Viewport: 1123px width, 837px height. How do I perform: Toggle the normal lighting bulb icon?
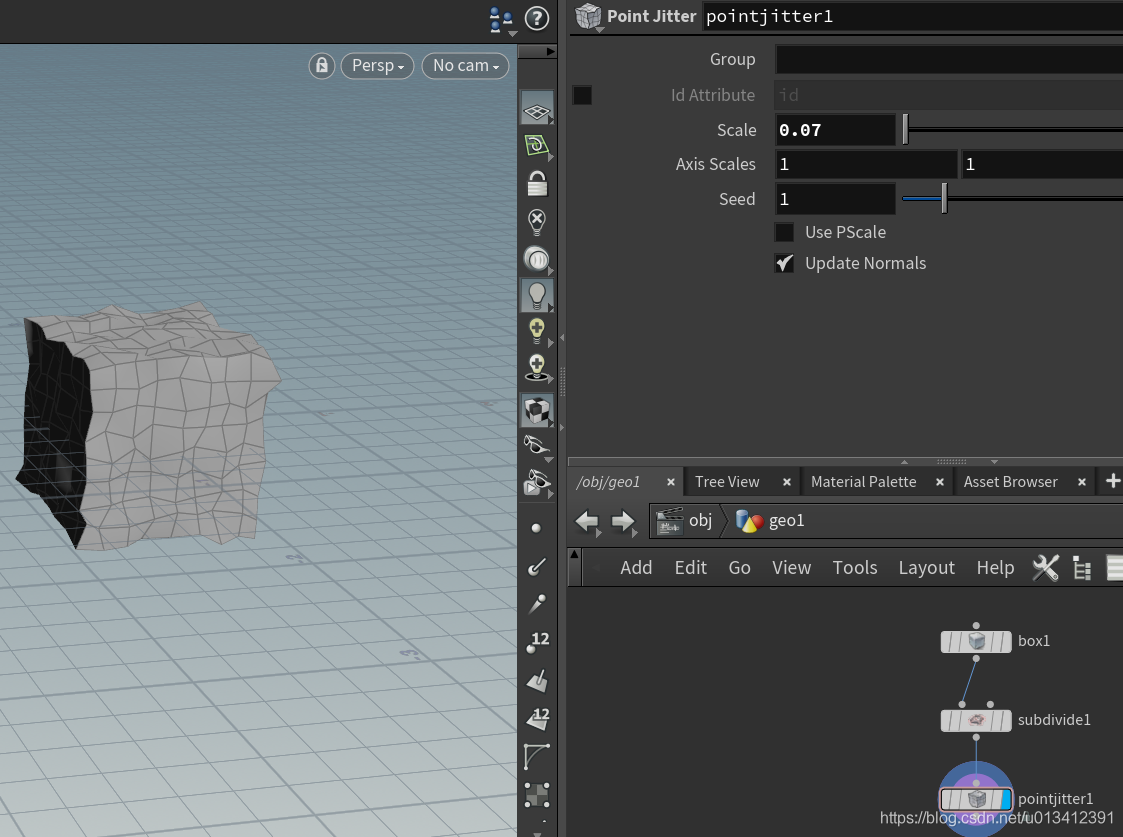point(536,295)
